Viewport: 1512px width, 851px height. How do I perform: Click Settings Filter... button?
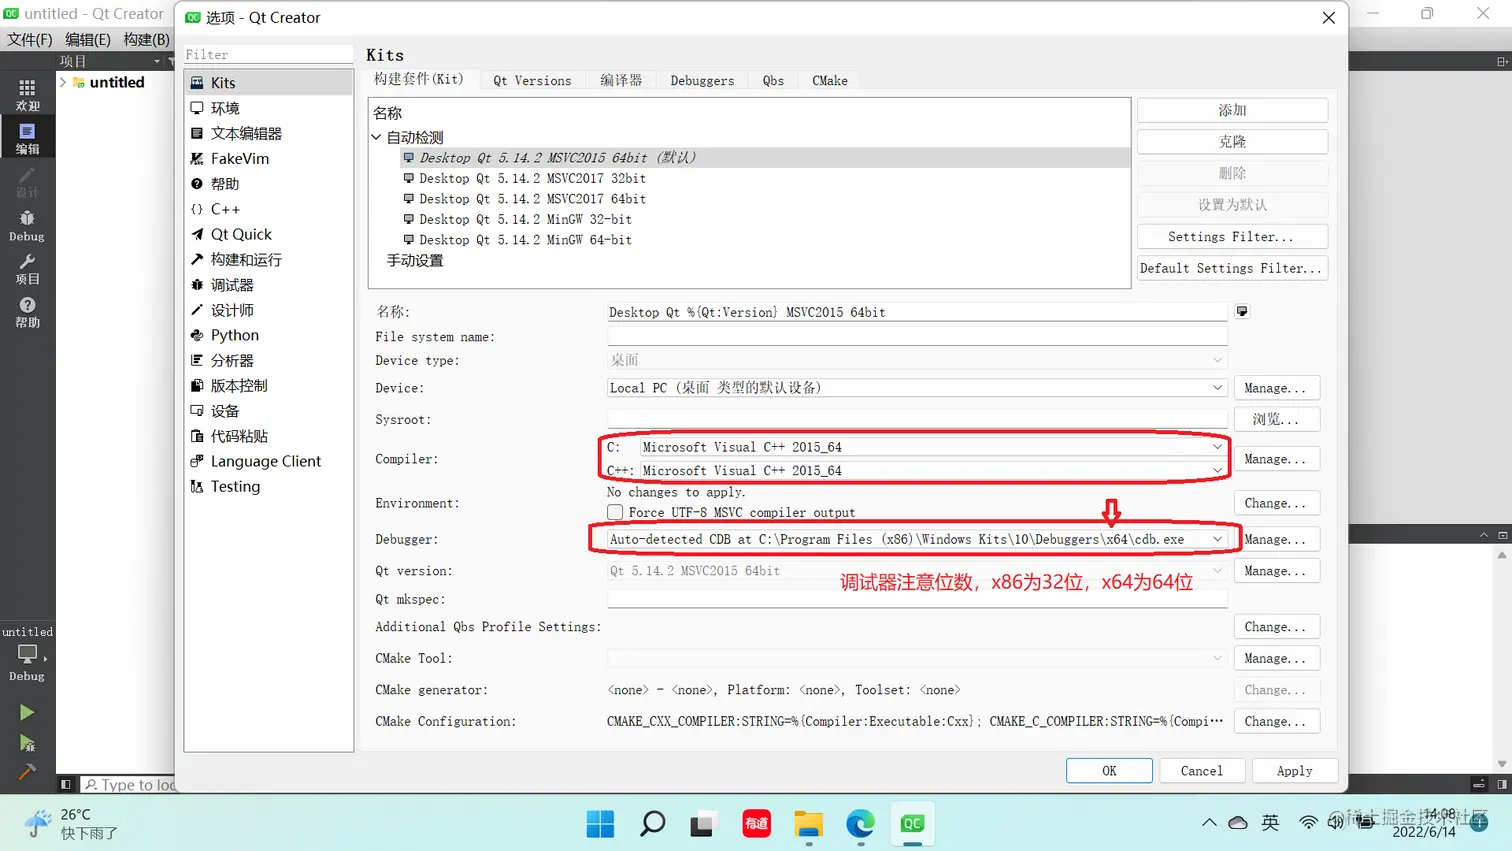tap(1232, 237)
